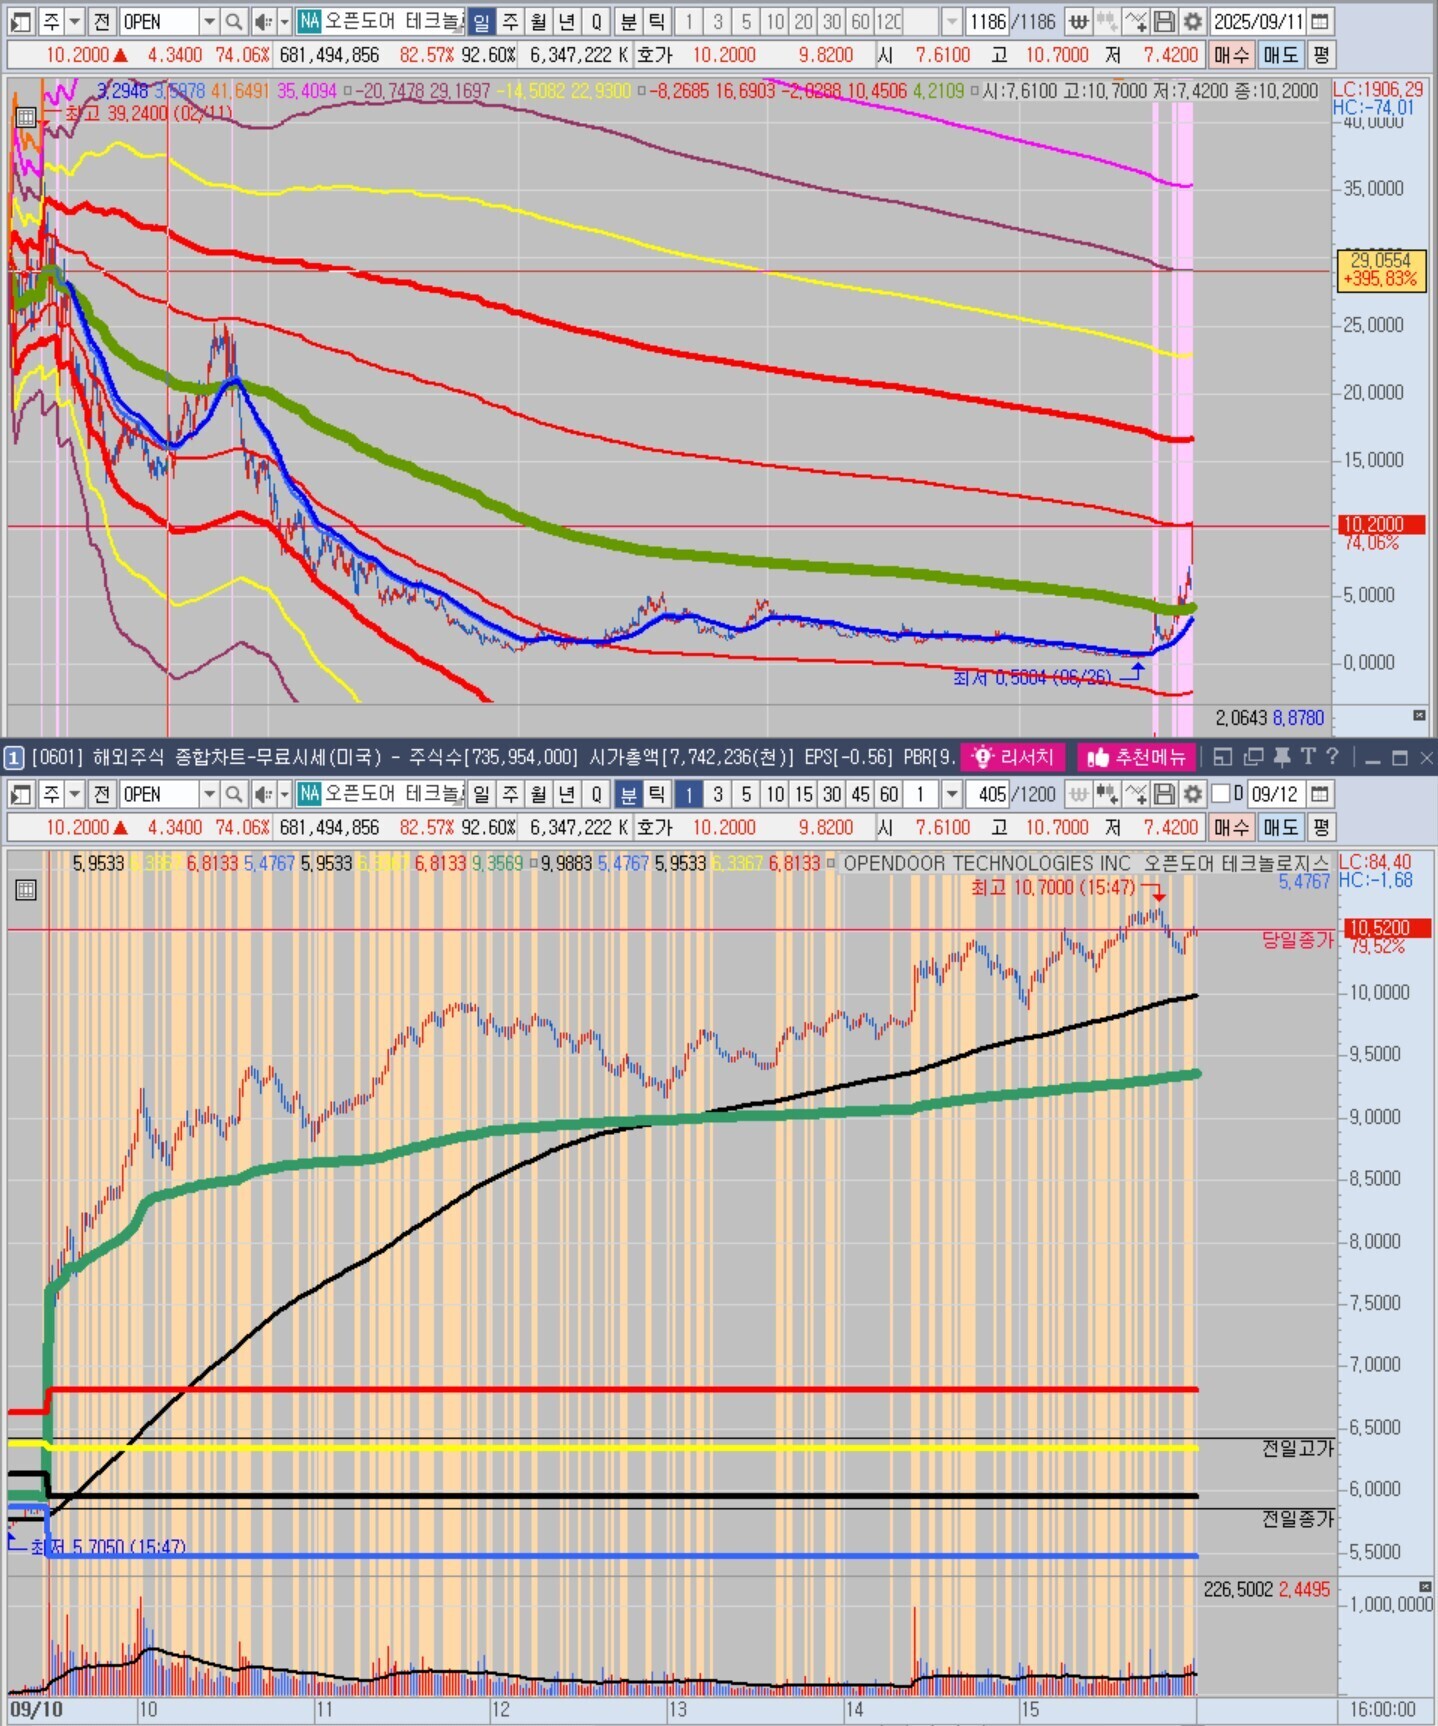Click the pin window icon in title bar
Image resolution: width=1438 pixels, height=1726 pixels.
click(1282, 757)
